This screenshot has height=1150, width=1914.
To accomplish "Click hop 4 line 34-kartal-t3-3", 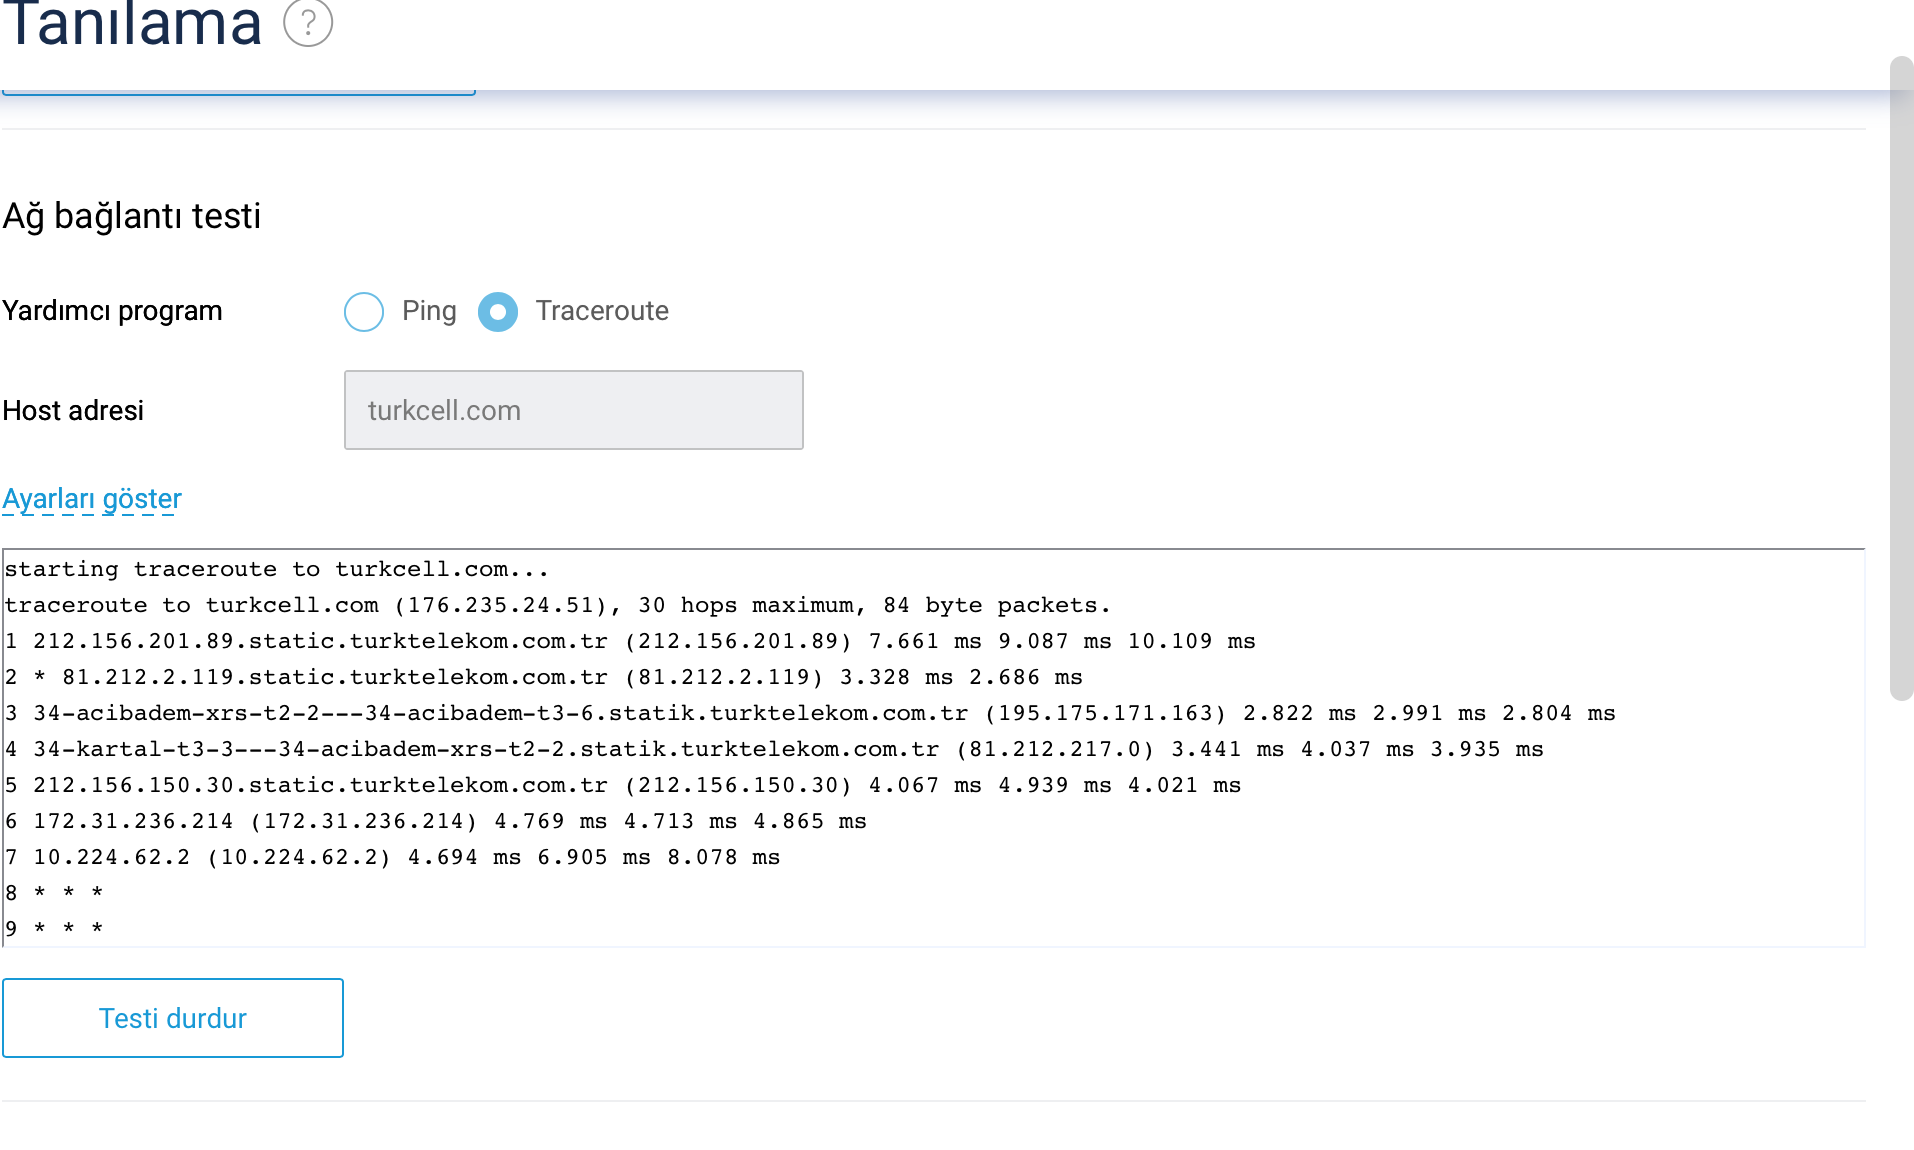I will 774,749.
